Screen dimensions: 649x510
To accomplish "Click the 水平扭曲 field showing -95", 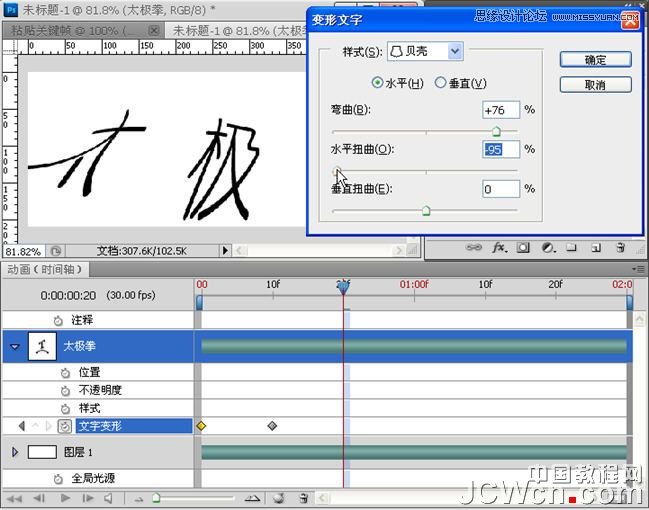I will [x=501, y=149].
